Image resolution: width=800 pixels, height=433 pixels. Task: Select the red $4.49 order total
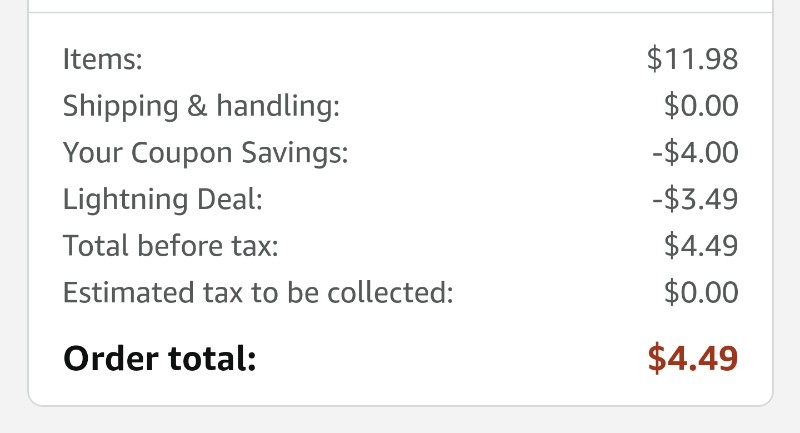(693, 358)
